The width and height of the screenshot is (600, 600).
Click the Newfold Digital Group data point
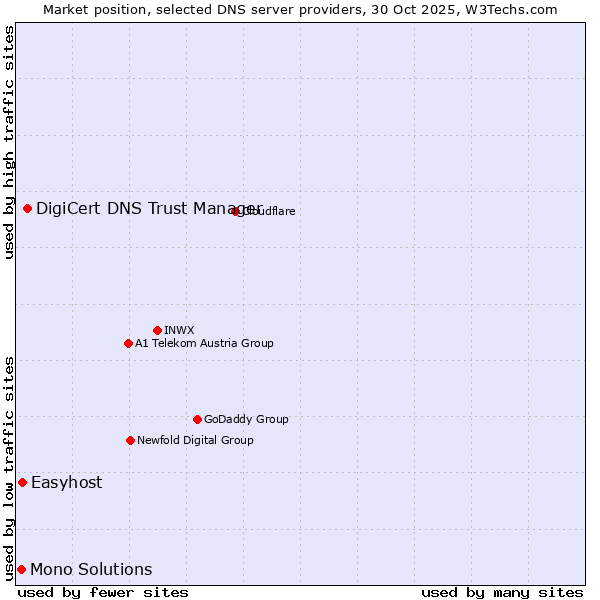point(130,440)
